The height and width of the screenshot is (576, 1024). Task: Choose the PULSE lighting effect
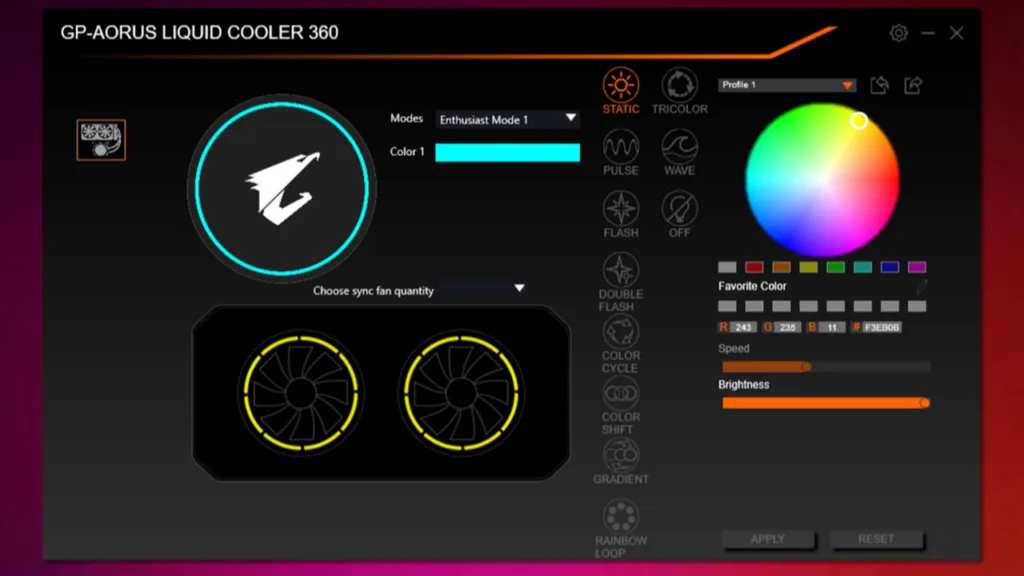click(x=620, y=152)
